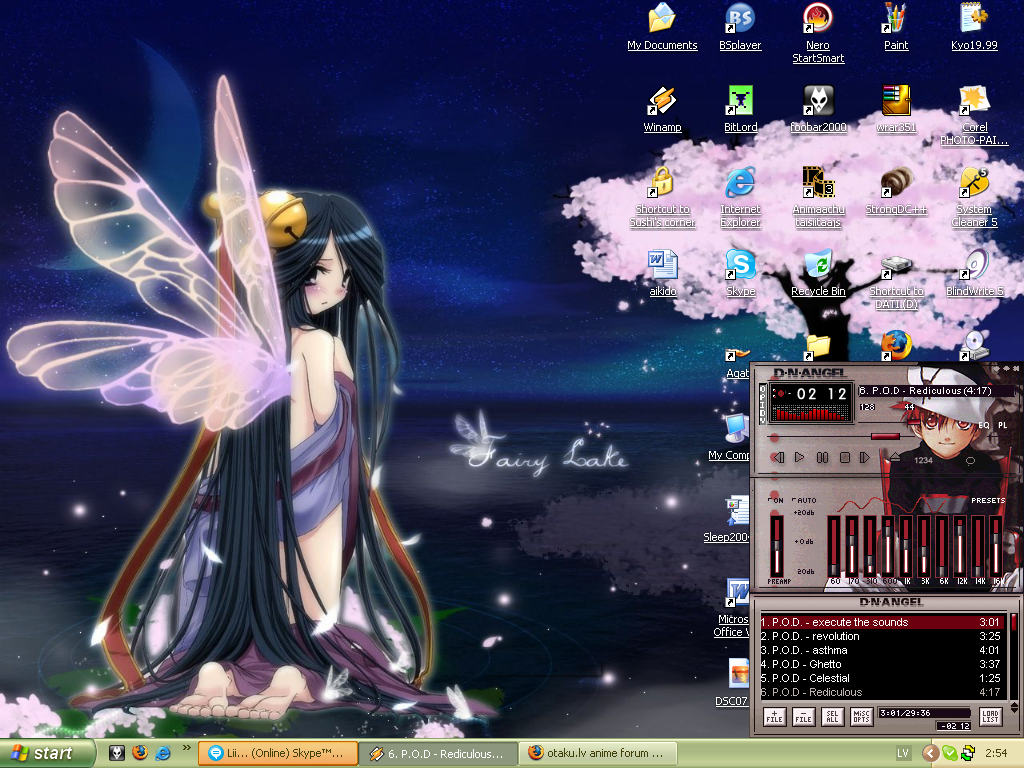This screenshot has height=768, width=1024.
Task: Open the playlist - FILE remove menu
Action: [803, 717]
